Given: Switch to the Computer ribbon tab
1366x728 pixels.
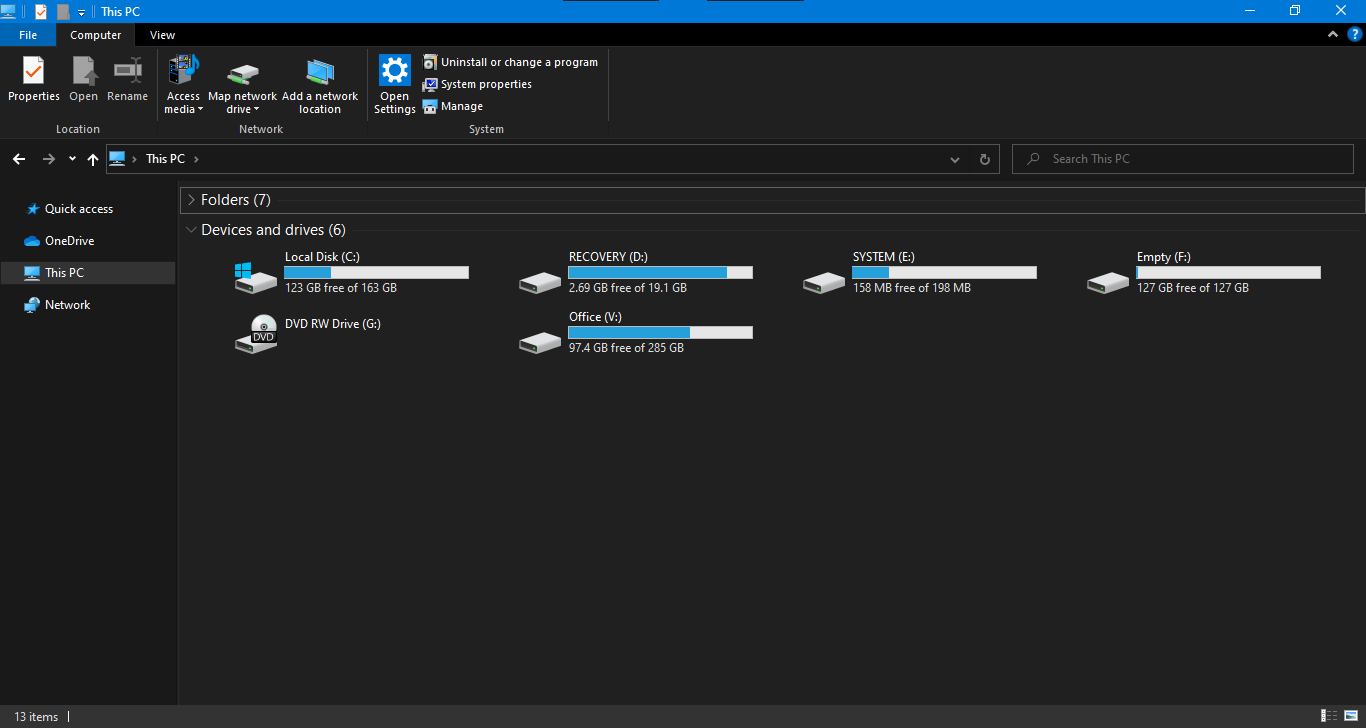Looking at the screenshot, I should [x=96, y=35].
